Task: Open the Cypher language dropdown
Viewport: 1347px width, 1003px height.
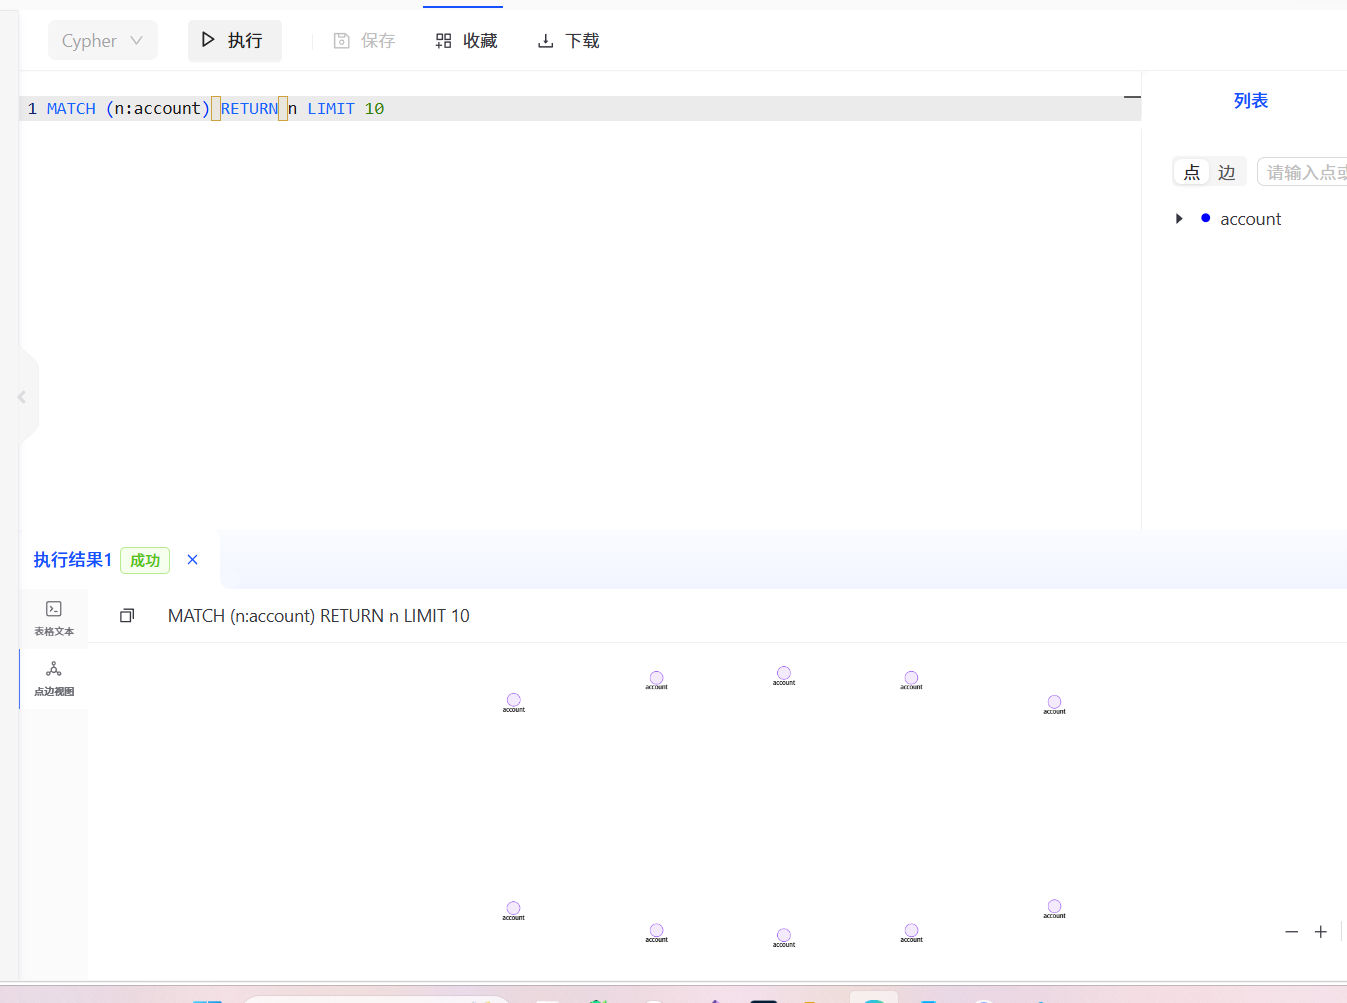Action: click(x=103, y=41)
